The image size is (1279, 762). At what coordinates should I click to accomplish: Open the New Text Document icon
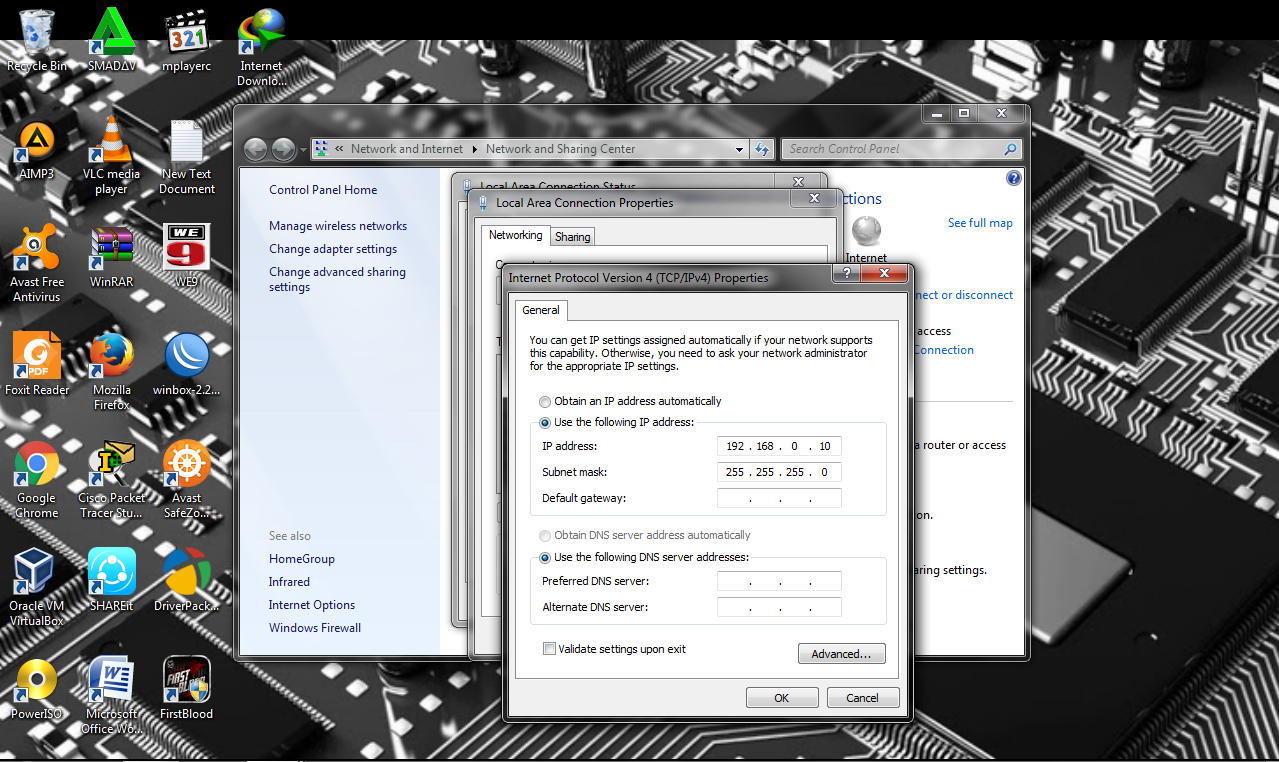pos(187,156)
